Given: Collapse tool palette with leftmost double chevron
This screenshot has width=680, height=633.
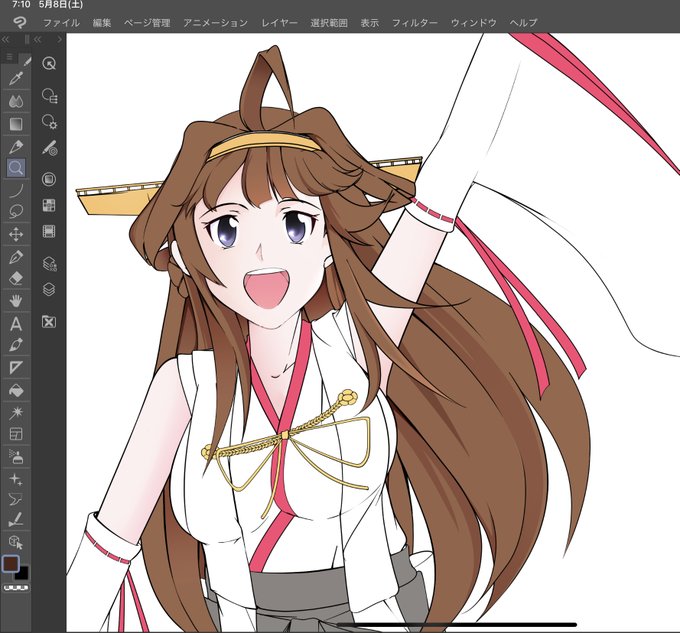Looking at the screenshot, I should point(6,39).
